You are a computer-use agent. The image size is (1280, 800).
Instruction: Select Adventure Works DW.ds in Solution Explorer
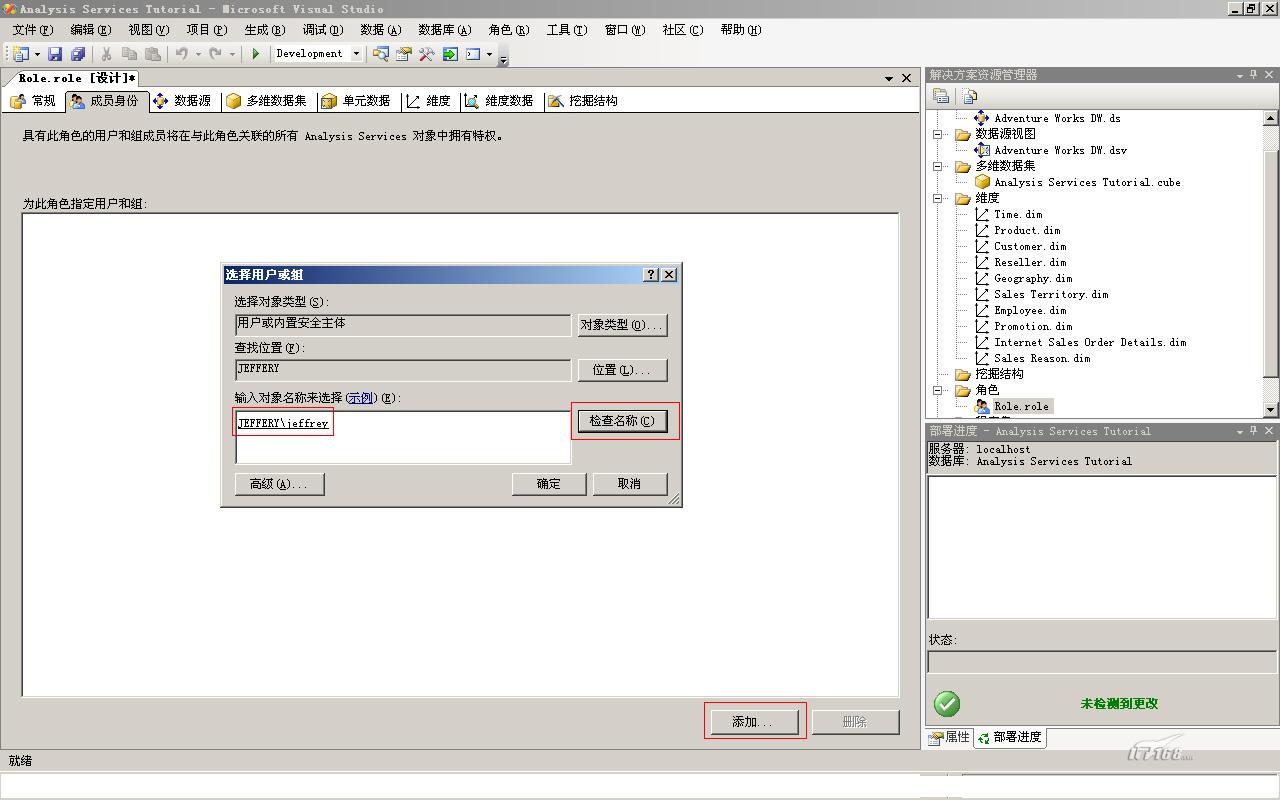pos(1057,118)
